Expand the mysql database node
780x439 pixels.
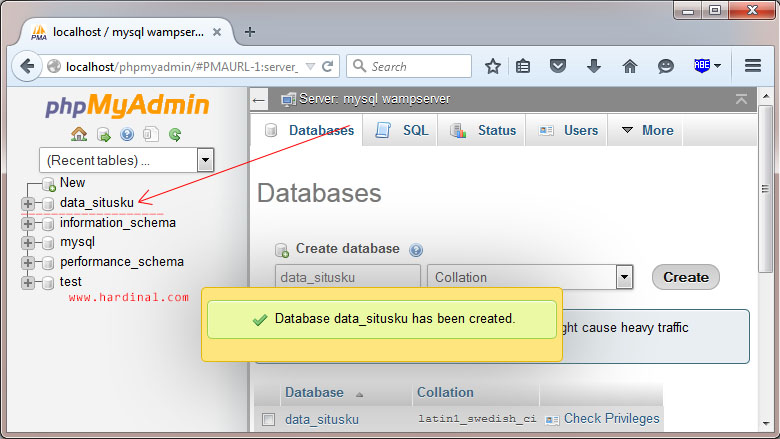tap(28, 243)
